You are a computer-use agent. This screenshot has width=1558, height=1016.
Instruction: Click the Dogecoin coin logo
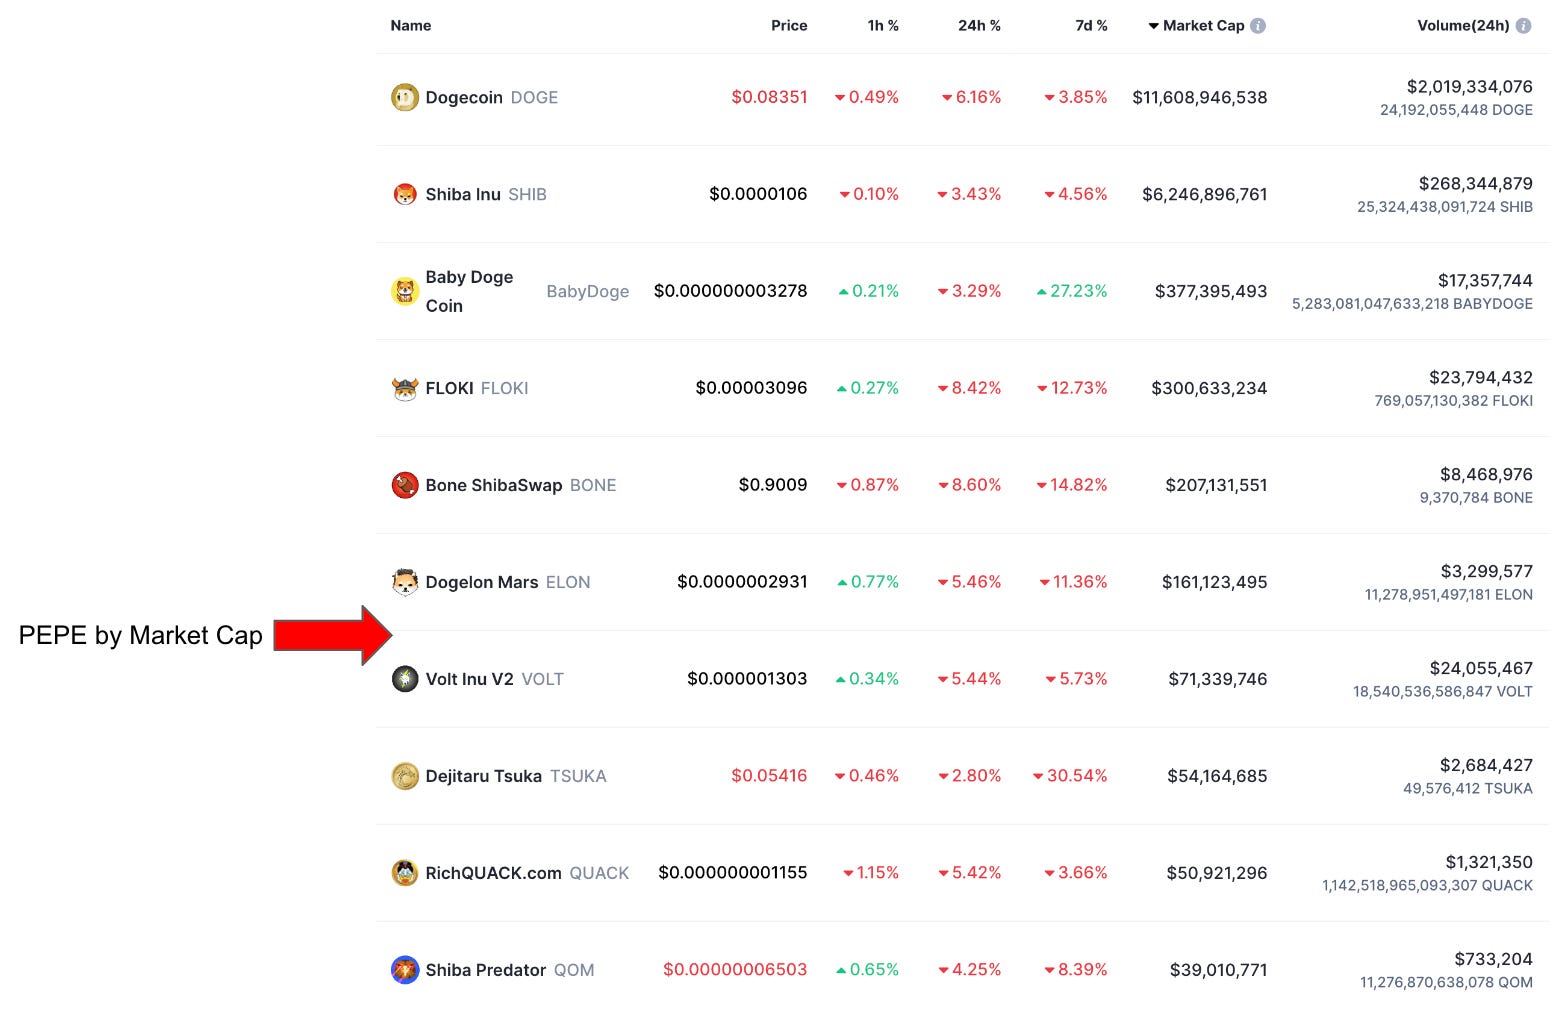click(404, 97)
